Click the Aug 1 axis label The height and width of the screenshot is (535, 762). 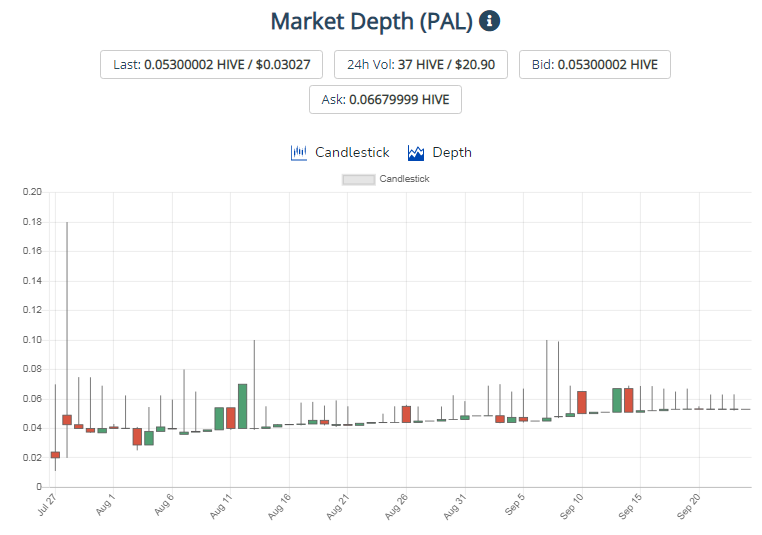[x=105, y=504]
